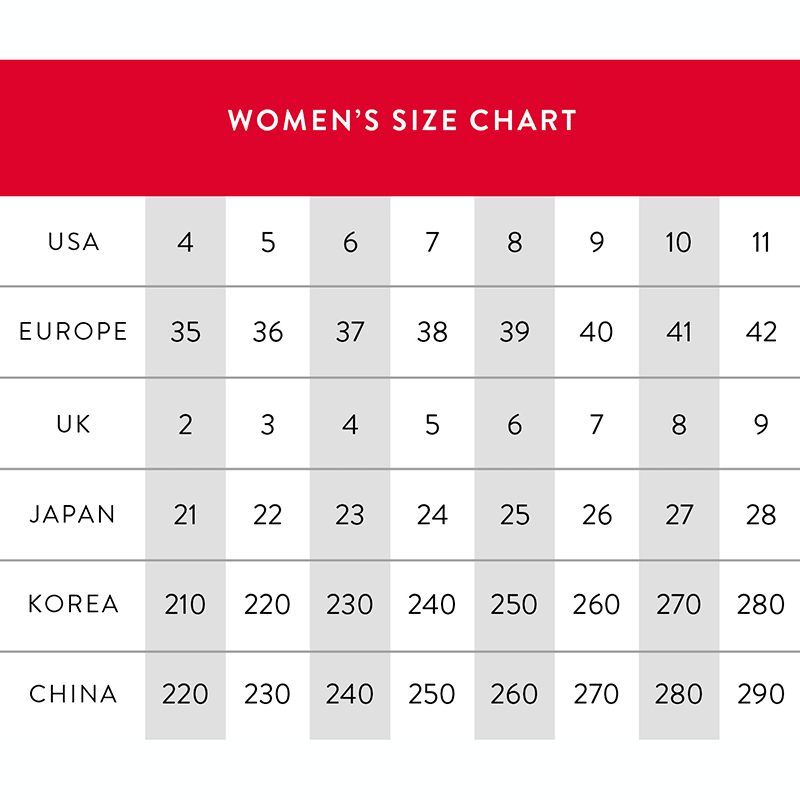The image size is (800, 800).
Task: Click the KOREA row label
Action: click(x=73, y=604)
